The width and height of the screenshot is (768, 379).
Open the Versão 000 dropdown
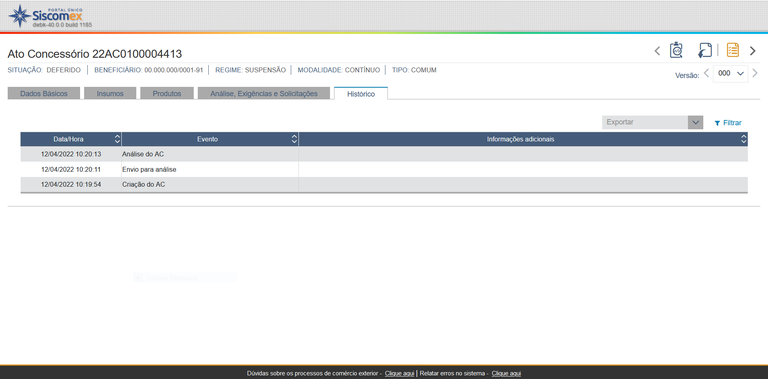pos(730,73)
